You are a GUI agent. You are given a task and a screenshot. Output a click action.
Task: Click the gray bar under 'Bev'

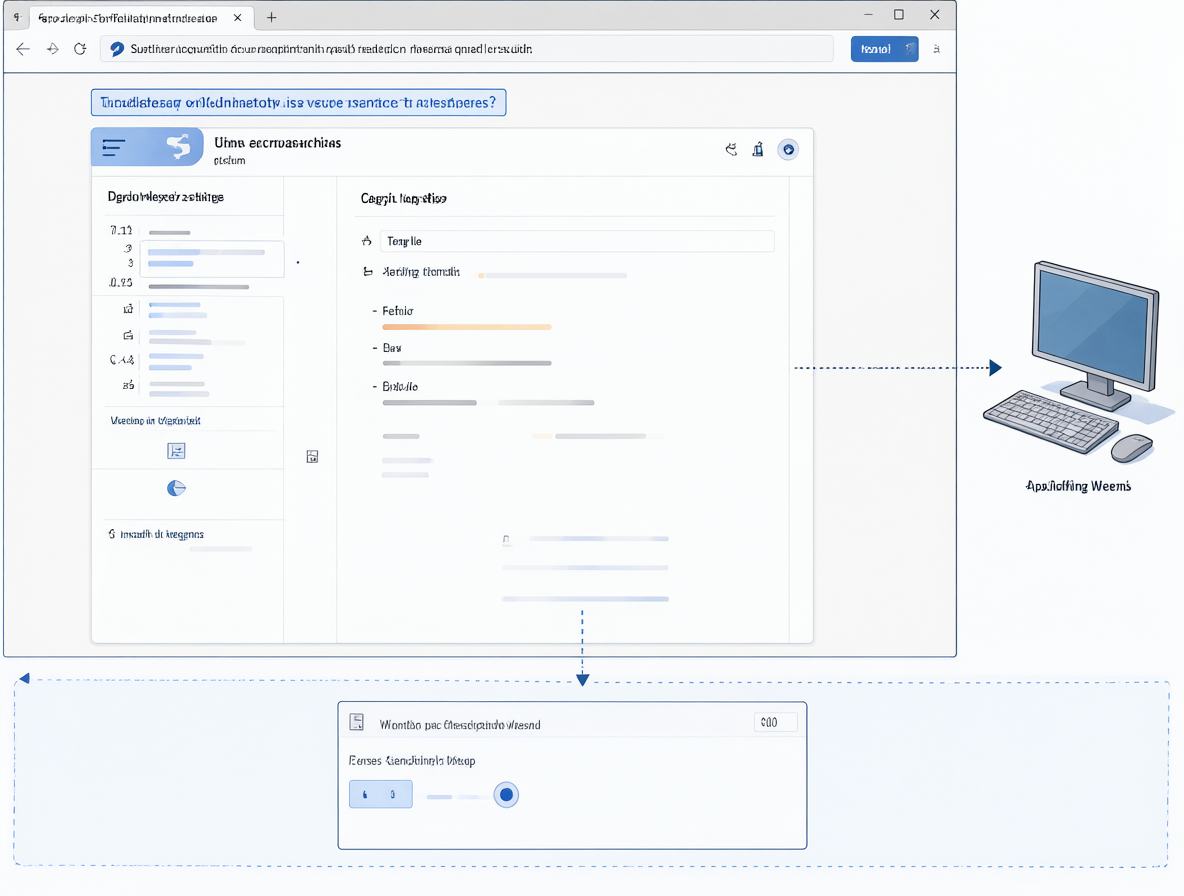[467, 363]
